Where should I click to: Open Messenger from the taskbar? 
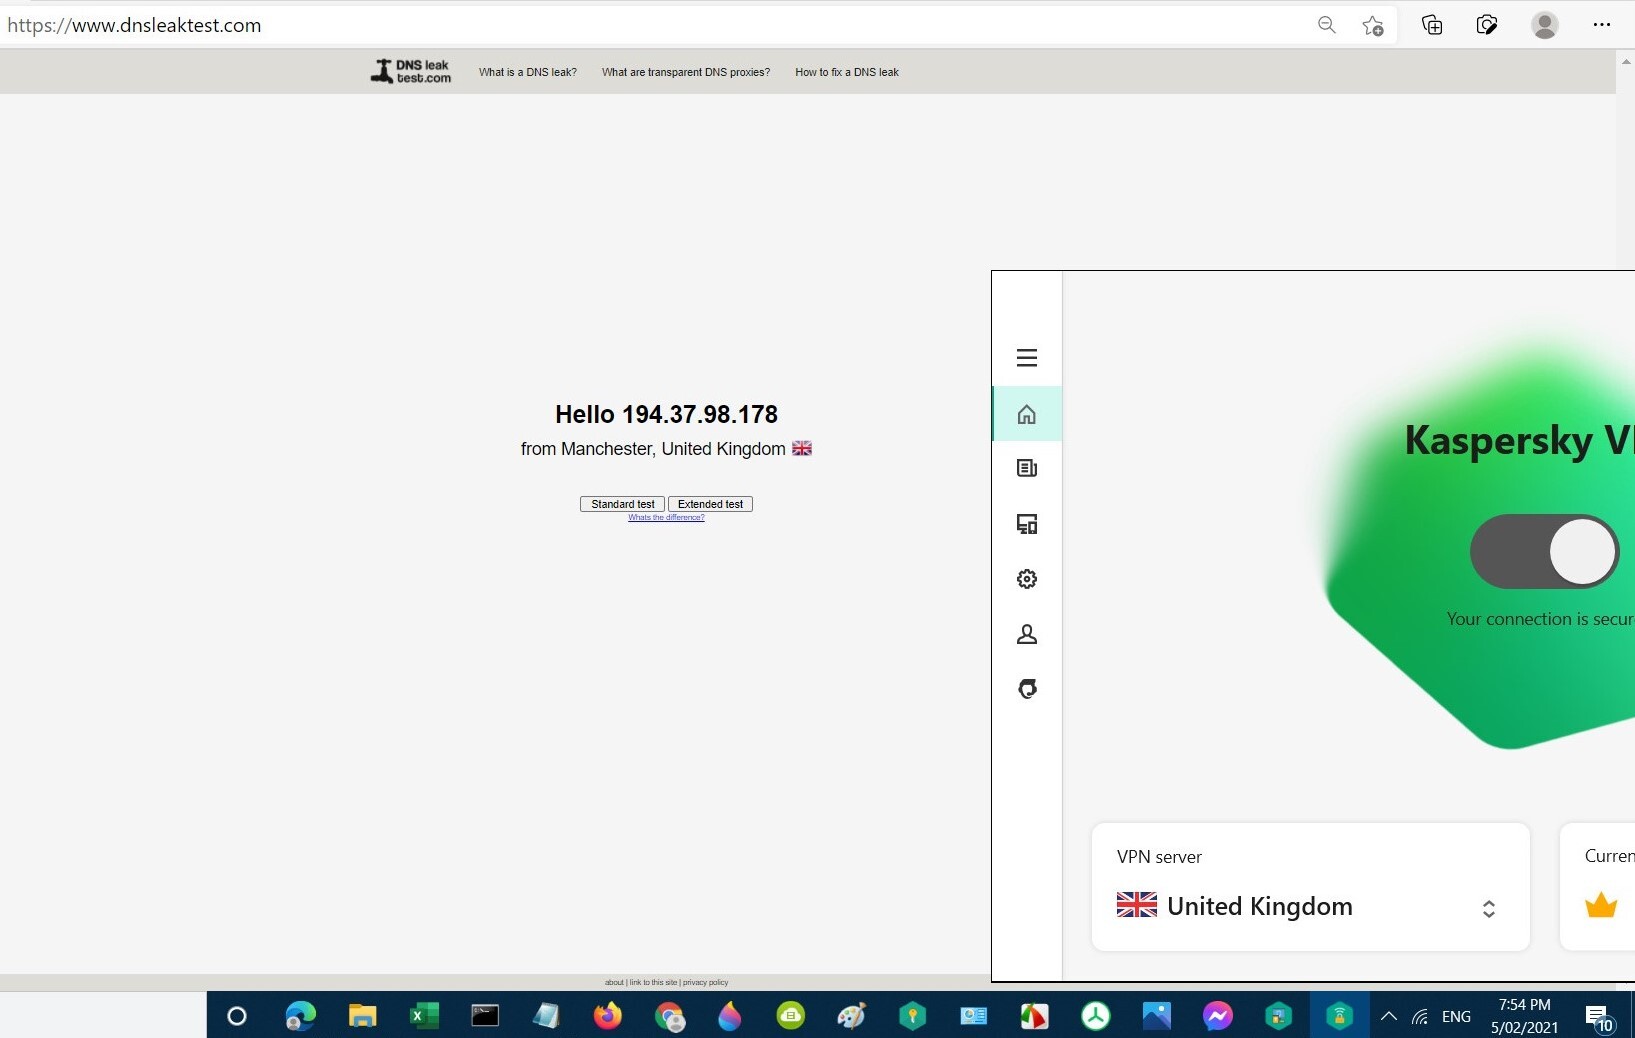[x=1217, y=1016]
